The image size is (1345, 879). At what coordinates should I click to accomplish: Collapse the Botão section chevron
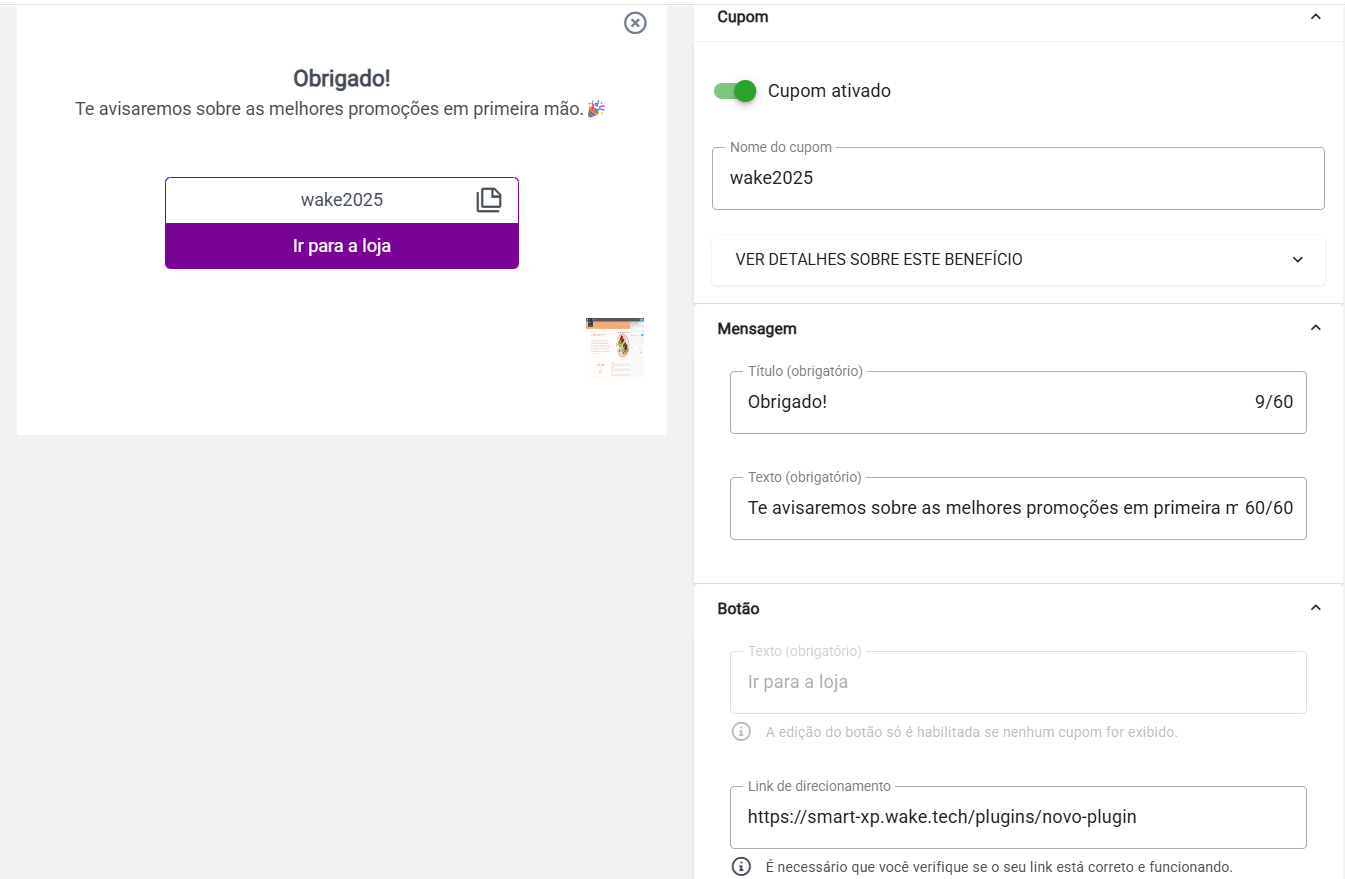coord(1316,608)
